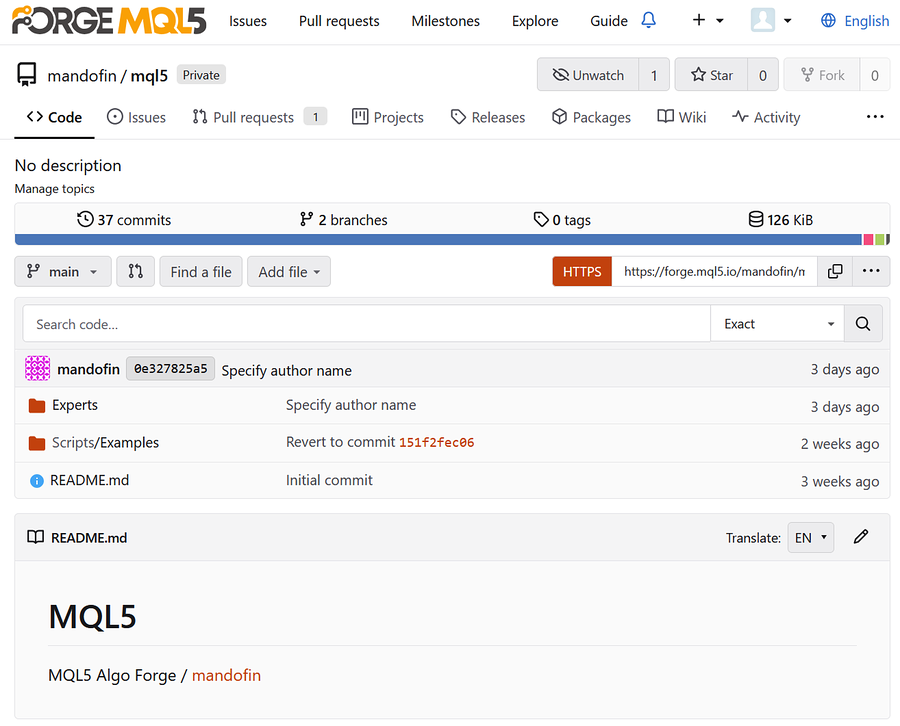Click the Forge MQL5 logo
This screenshot has height=726, width=900.
pos(108,20)
